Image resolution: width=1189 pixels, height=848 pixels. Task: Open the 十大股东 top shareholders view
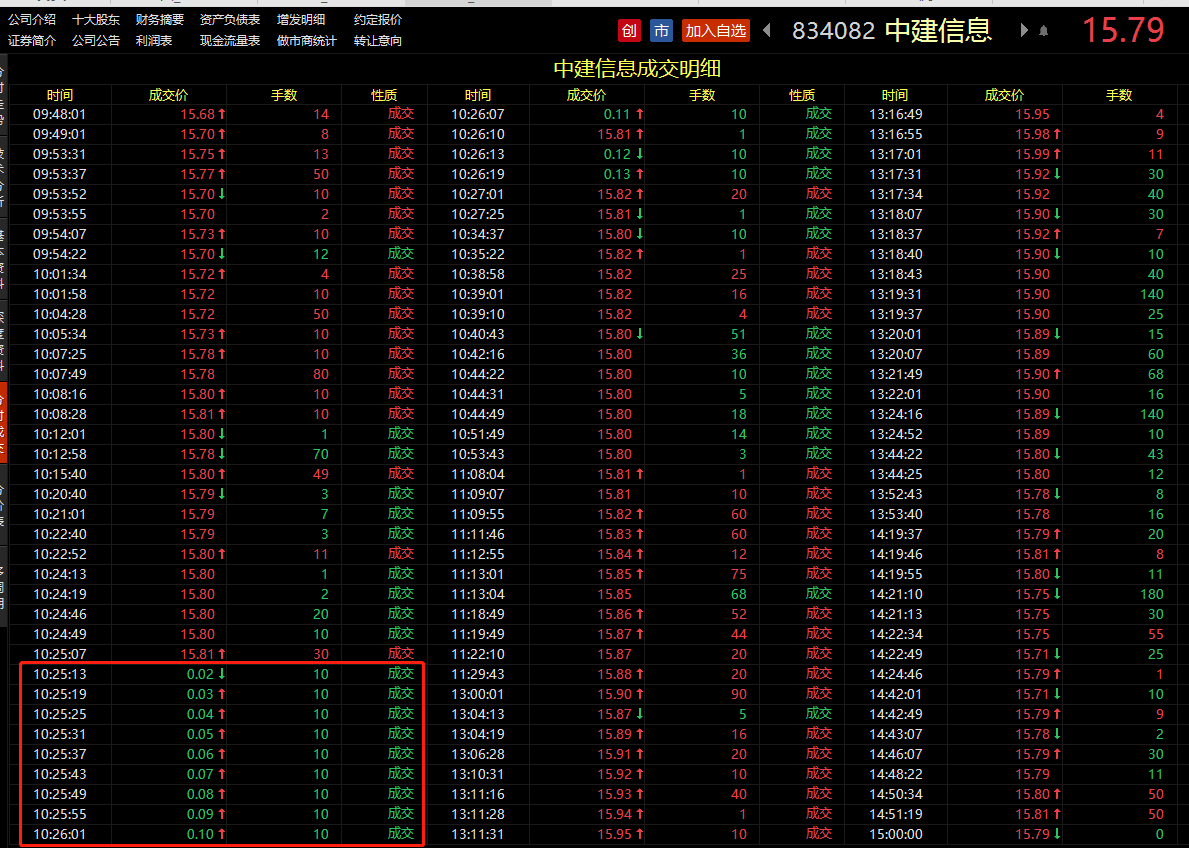click(x=96, y=18)
